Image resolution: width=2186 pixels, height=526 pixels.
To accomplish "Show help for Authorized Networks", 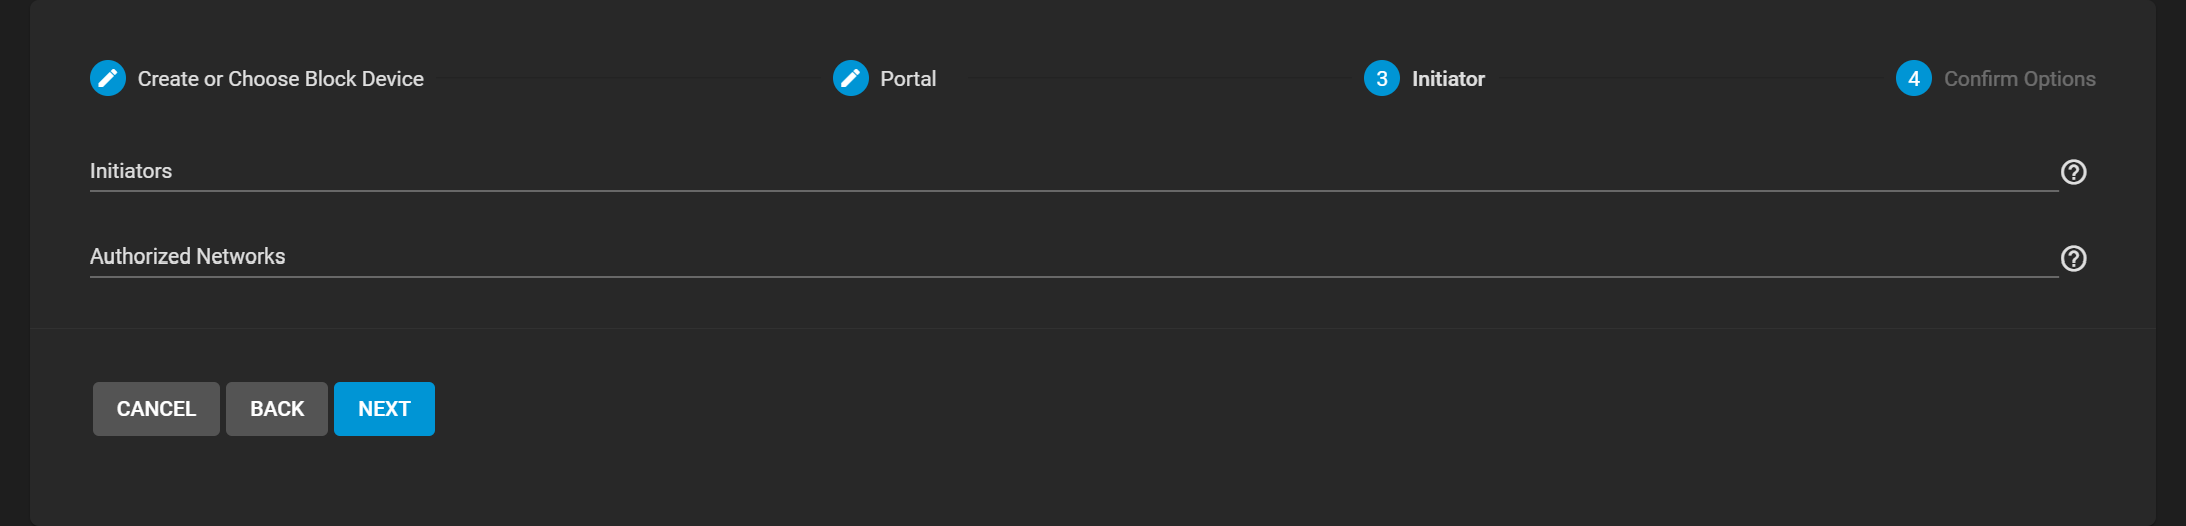I will click(x=2074, y=259).
